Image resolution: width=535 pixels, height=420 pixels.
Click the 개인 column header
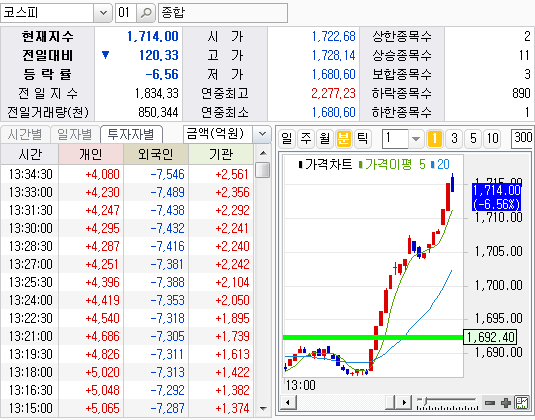coord(91,154)
